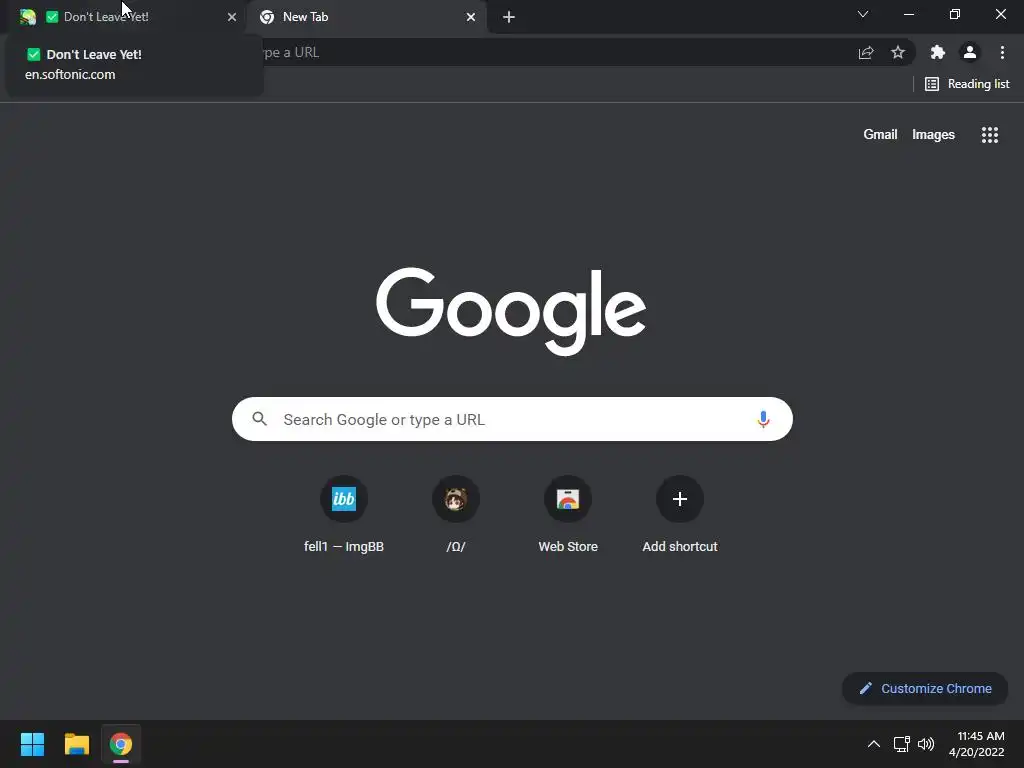Screen dimensions: 1024x768
Task: Open a new tab with plus button
Action: pos(509,17)
